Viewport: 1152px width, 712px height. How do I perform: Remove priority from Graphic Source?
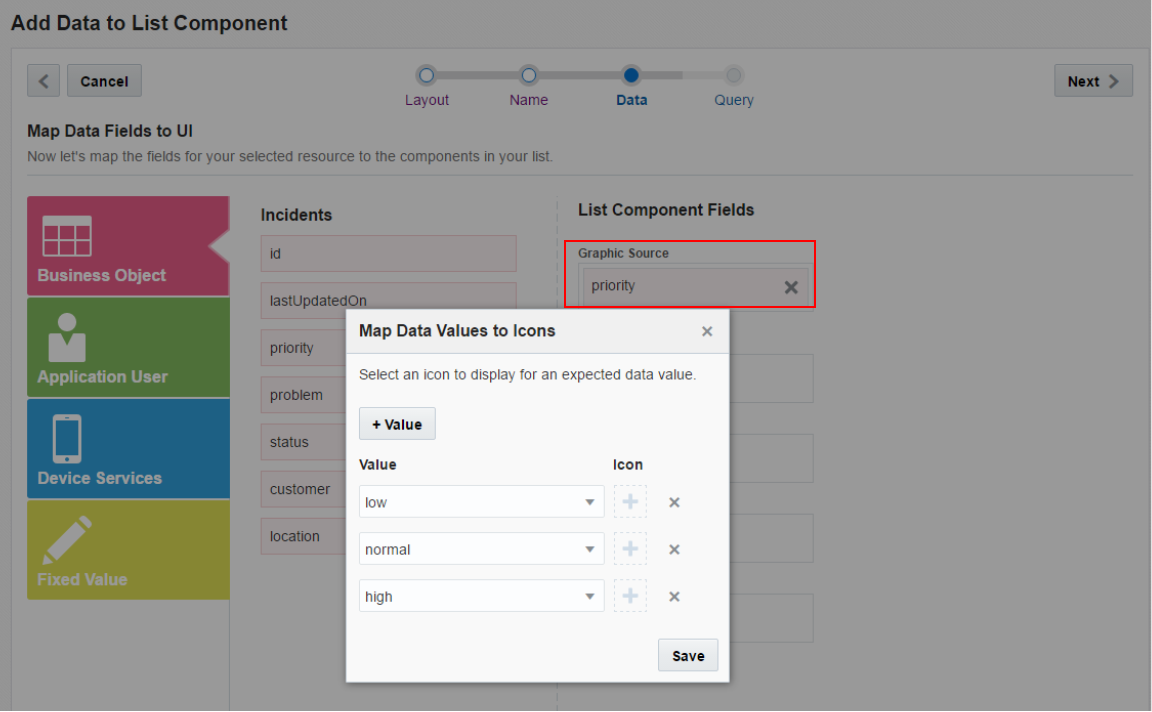791,287
